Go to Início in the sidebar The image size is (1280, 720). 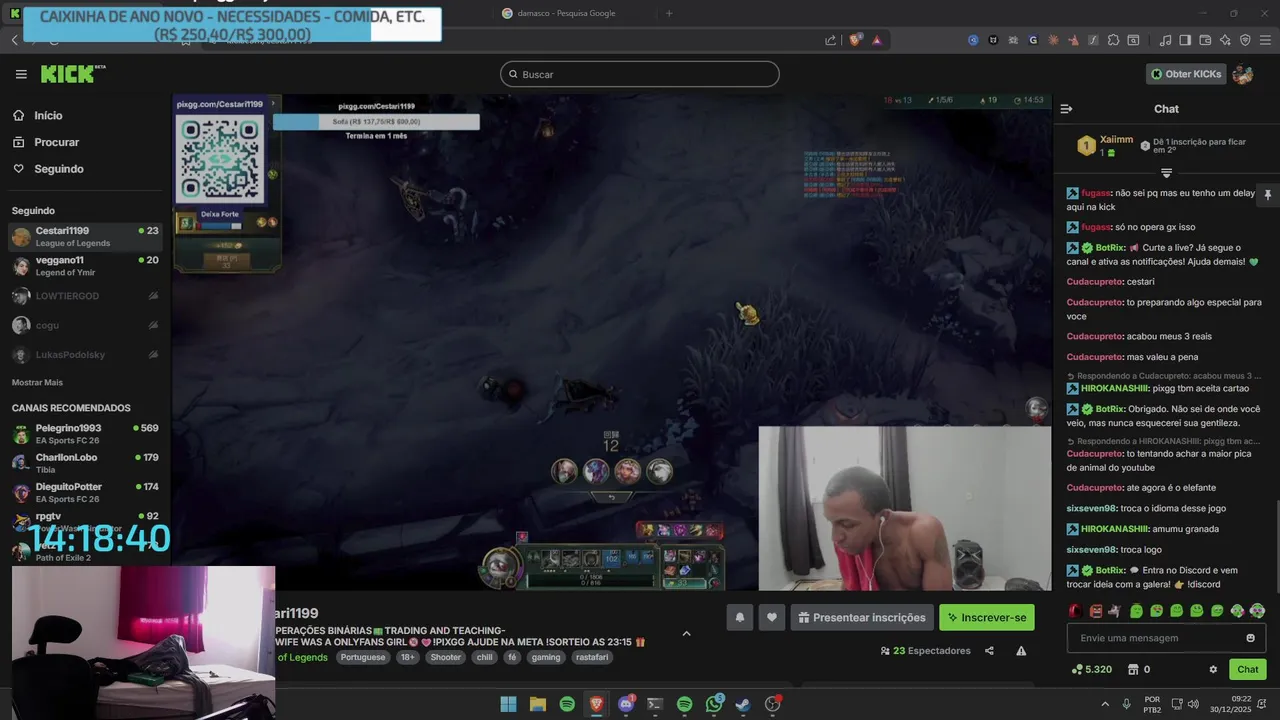click(48, 115)
